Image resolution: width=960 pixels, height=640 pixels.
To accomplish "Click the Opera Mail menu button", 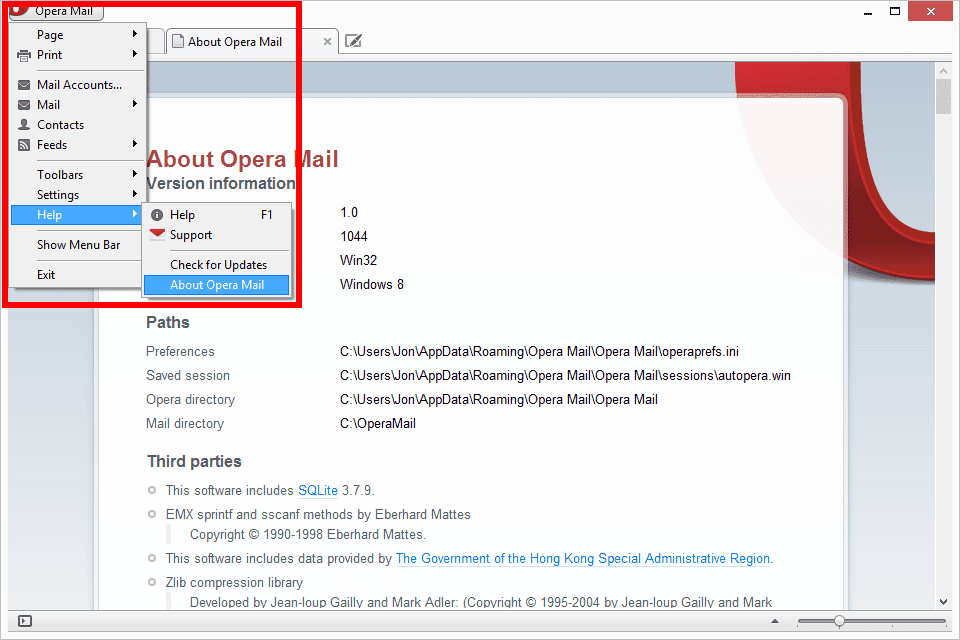I will tap(56, 10).
